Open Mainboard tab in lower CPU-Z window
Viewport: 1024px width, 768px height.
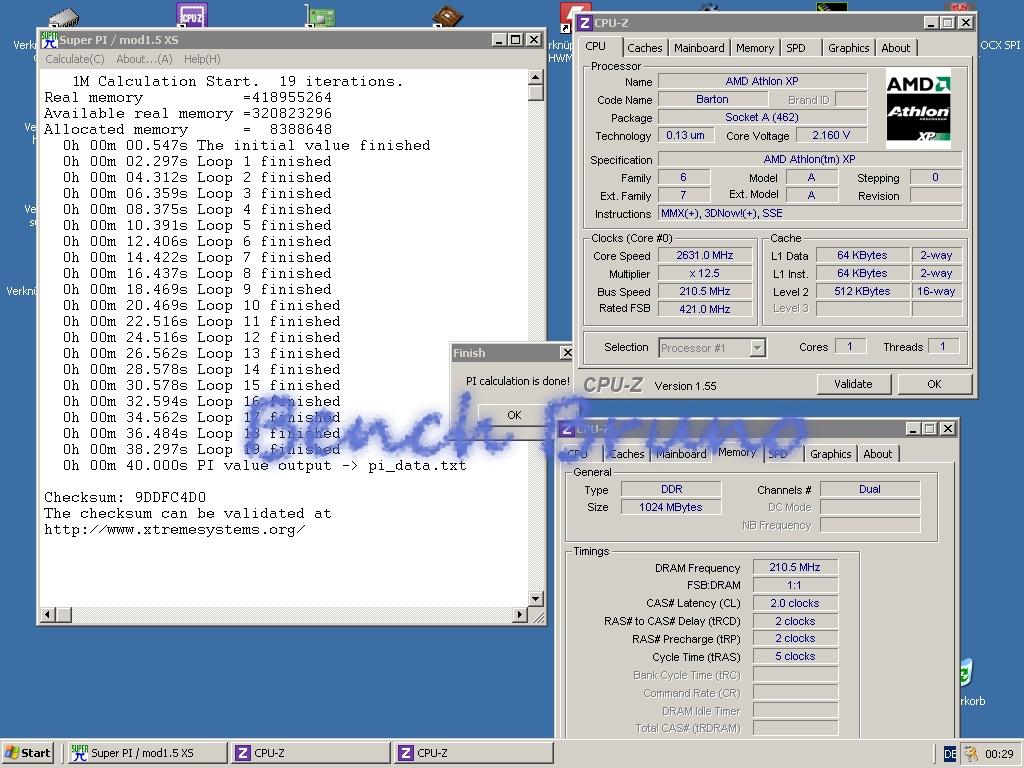[x=681, y=454]
